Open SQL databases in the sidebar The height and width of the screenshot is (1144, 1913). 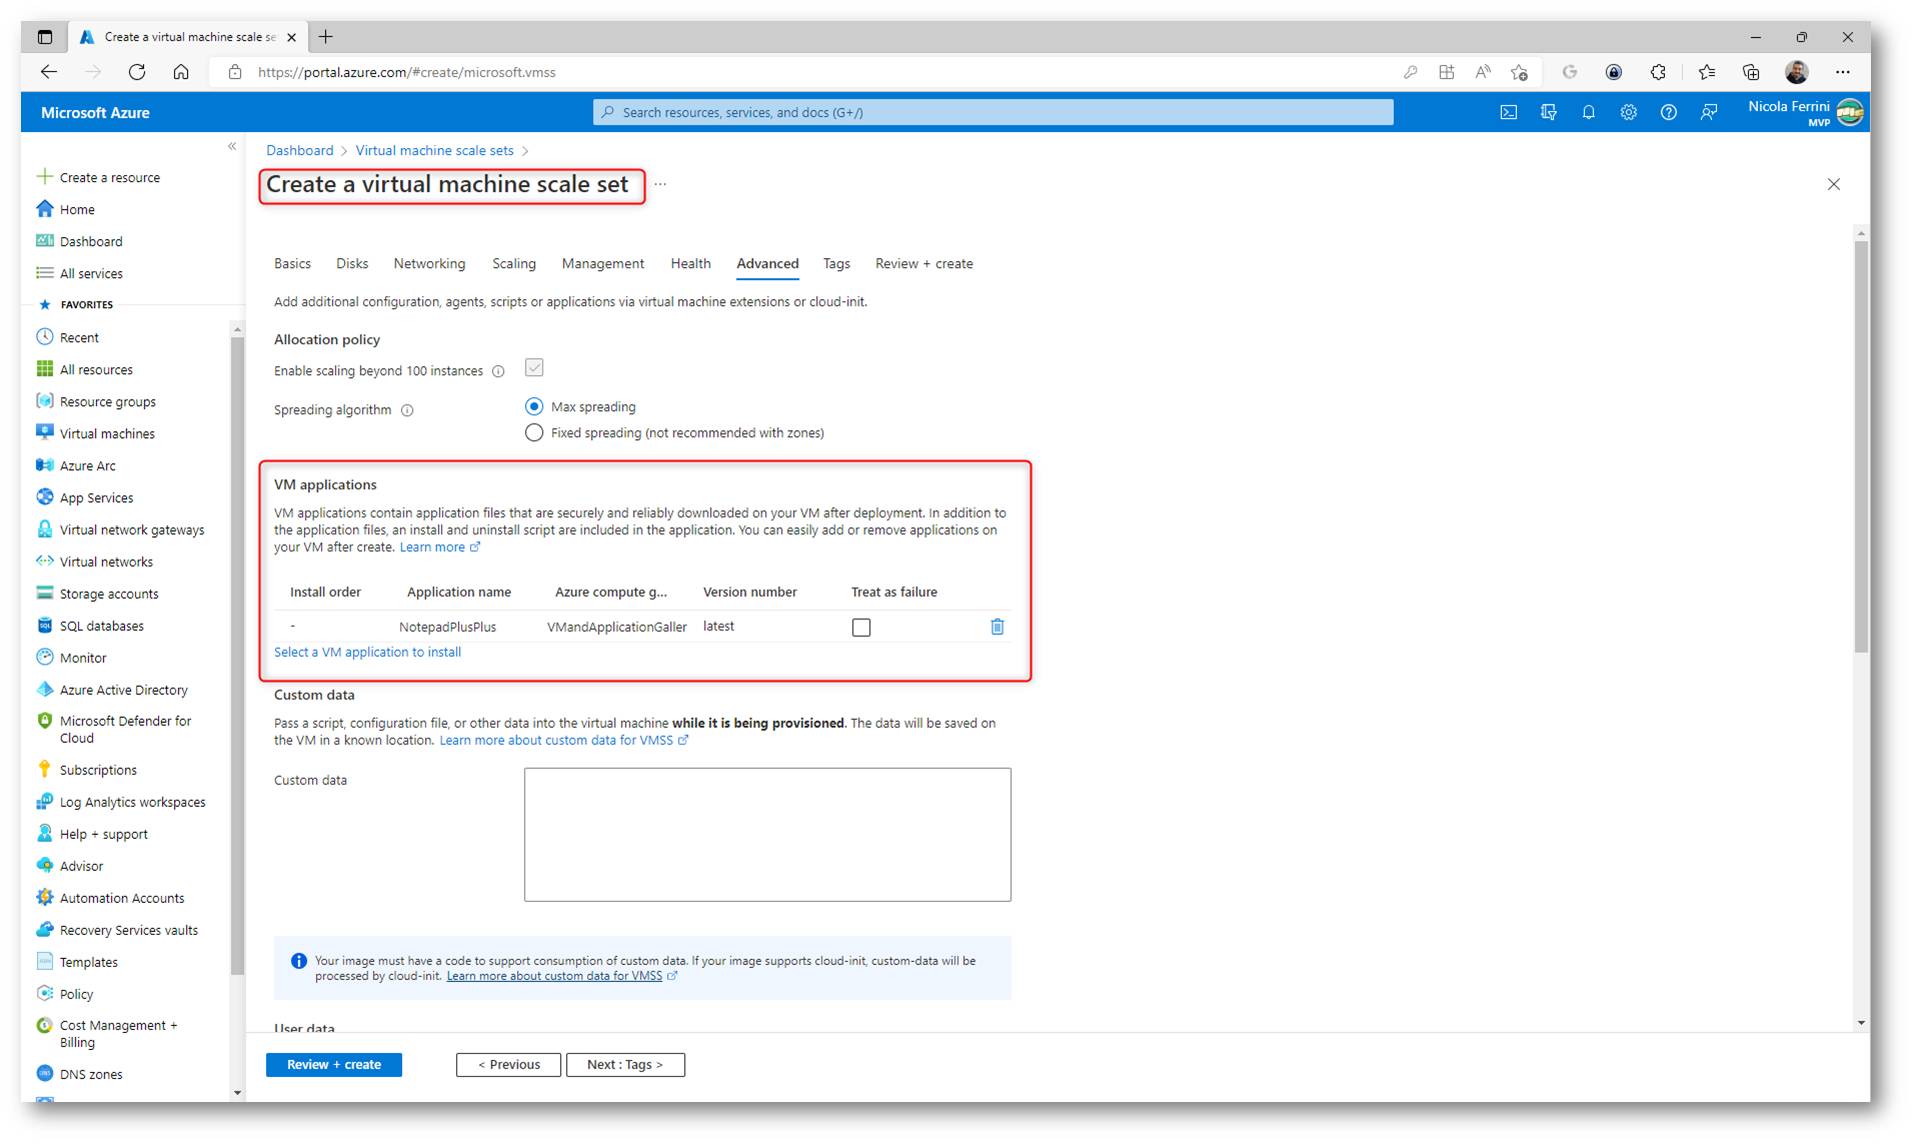(x=101, y=626)
